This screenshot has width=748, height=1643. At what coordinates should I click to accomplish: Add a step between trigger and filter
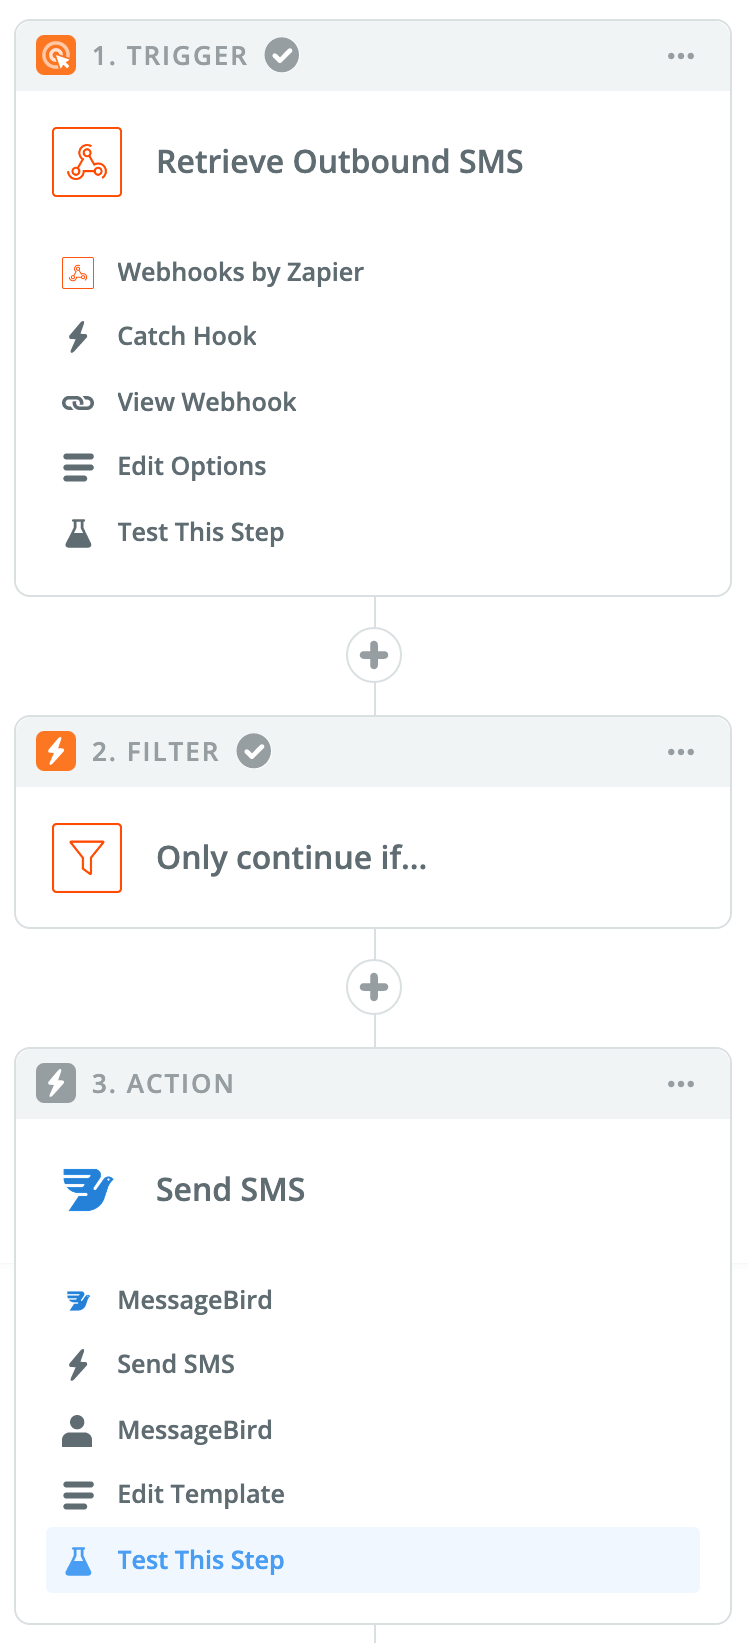pyautogui.click(x=374, y=655)
